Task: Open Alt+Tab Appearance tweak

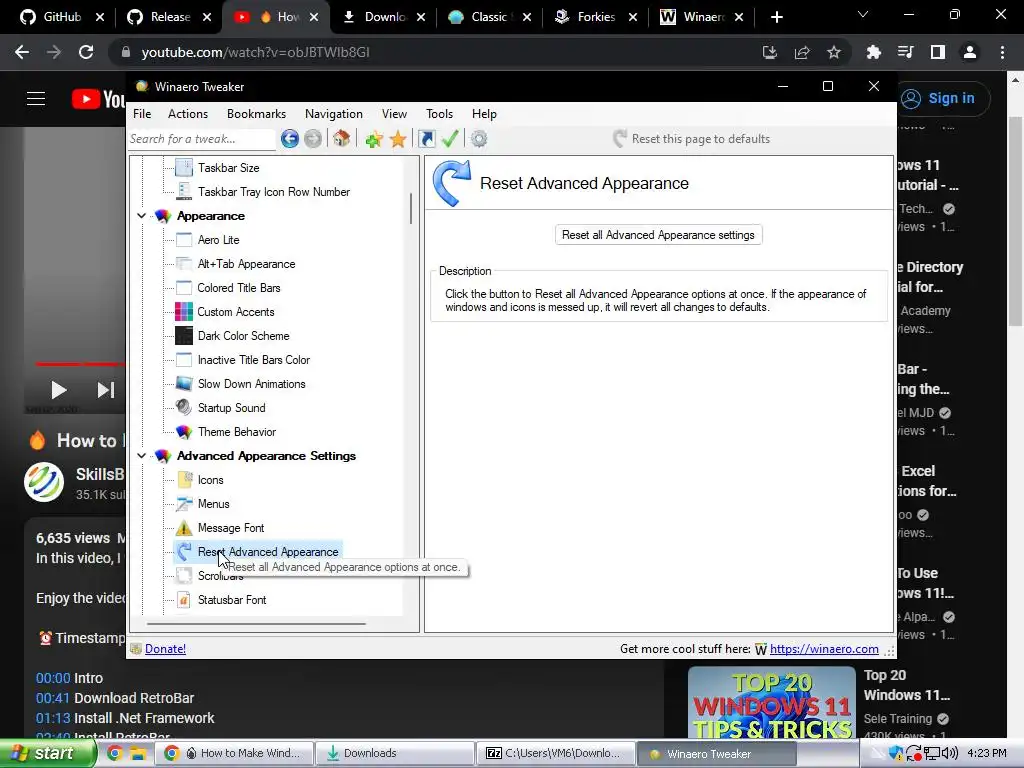Action: [246, 264]
